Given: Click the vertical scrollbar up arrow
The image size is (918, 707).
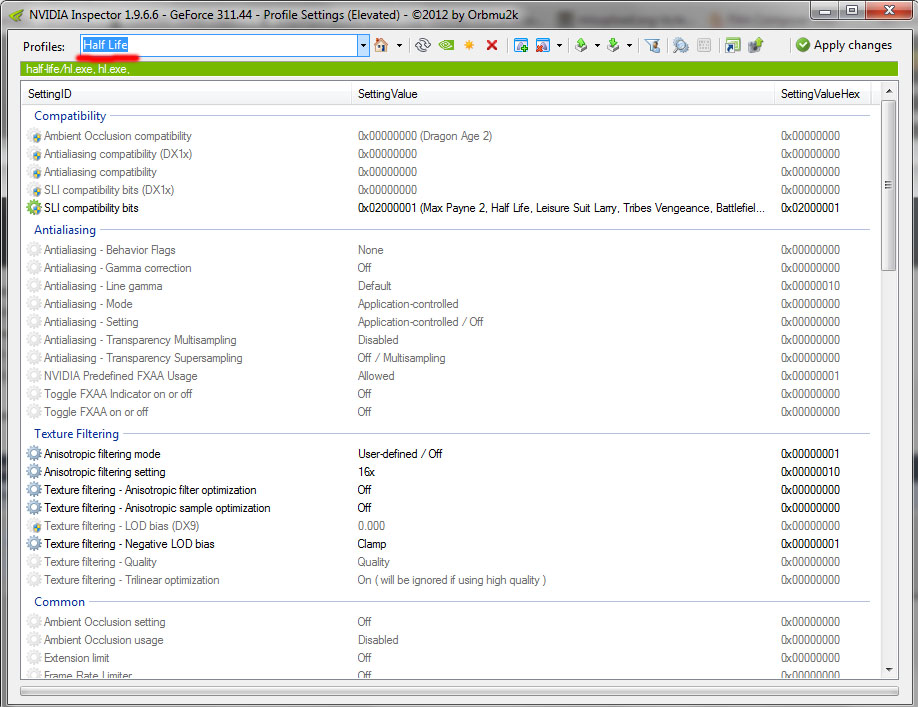Looking at the screenshot, I should [889, 91].
